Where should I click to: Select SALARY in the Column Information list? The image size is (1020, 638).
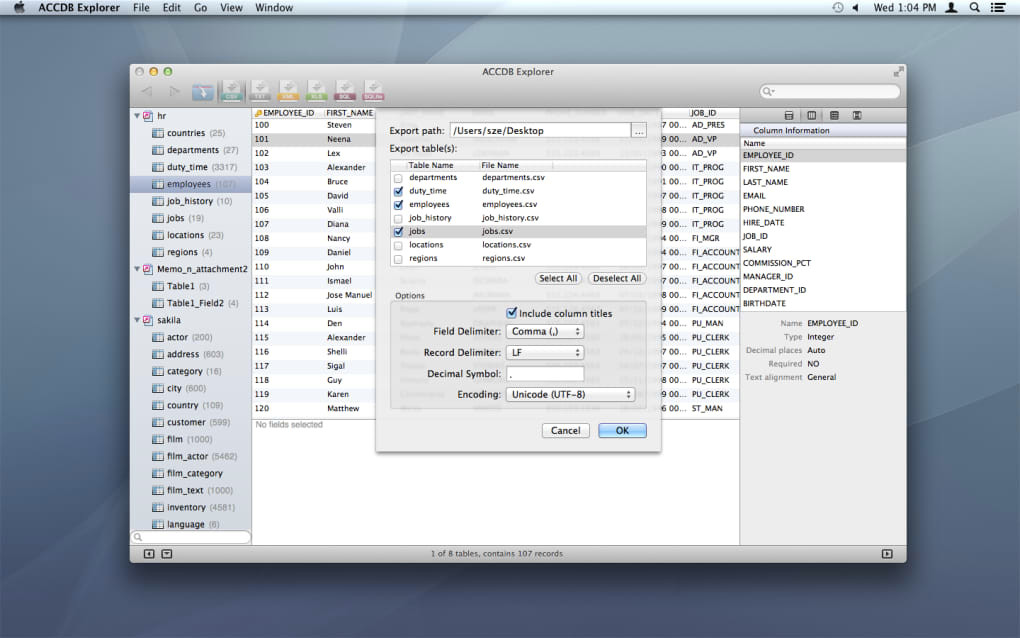tap(822, 250)
